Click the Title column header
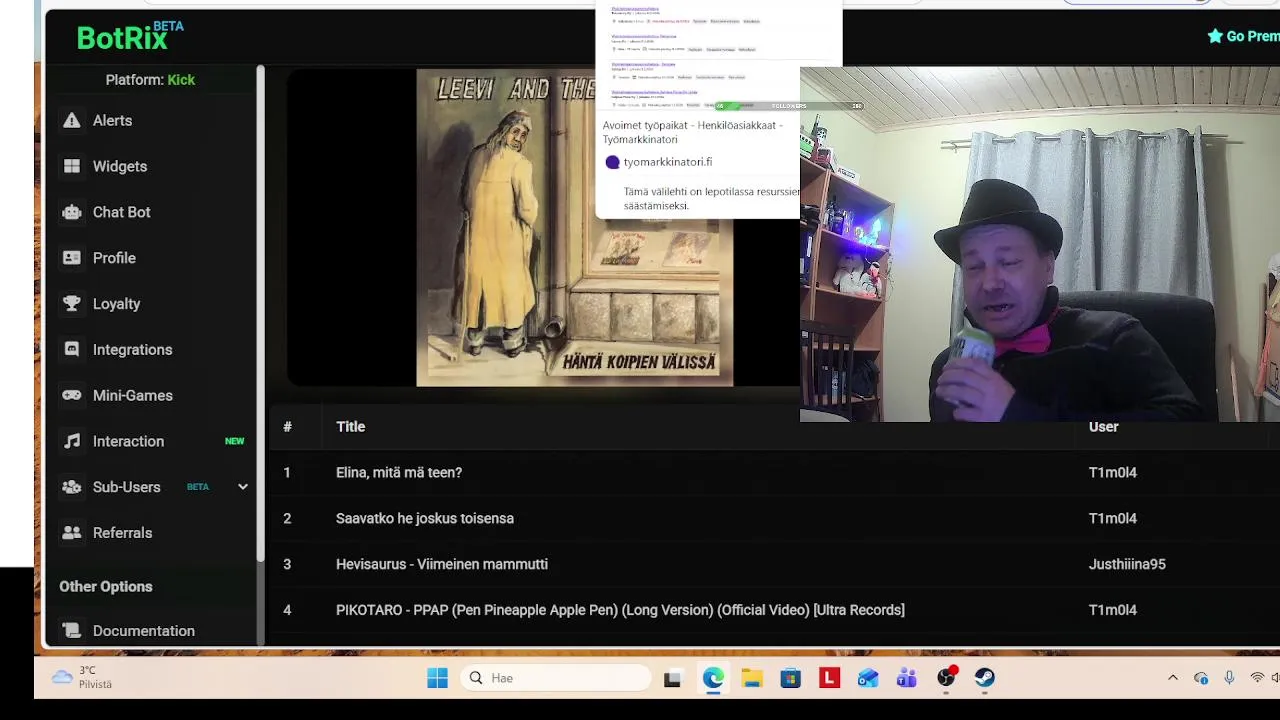Screen dimensions: 1280x720 tap(350, 427)
